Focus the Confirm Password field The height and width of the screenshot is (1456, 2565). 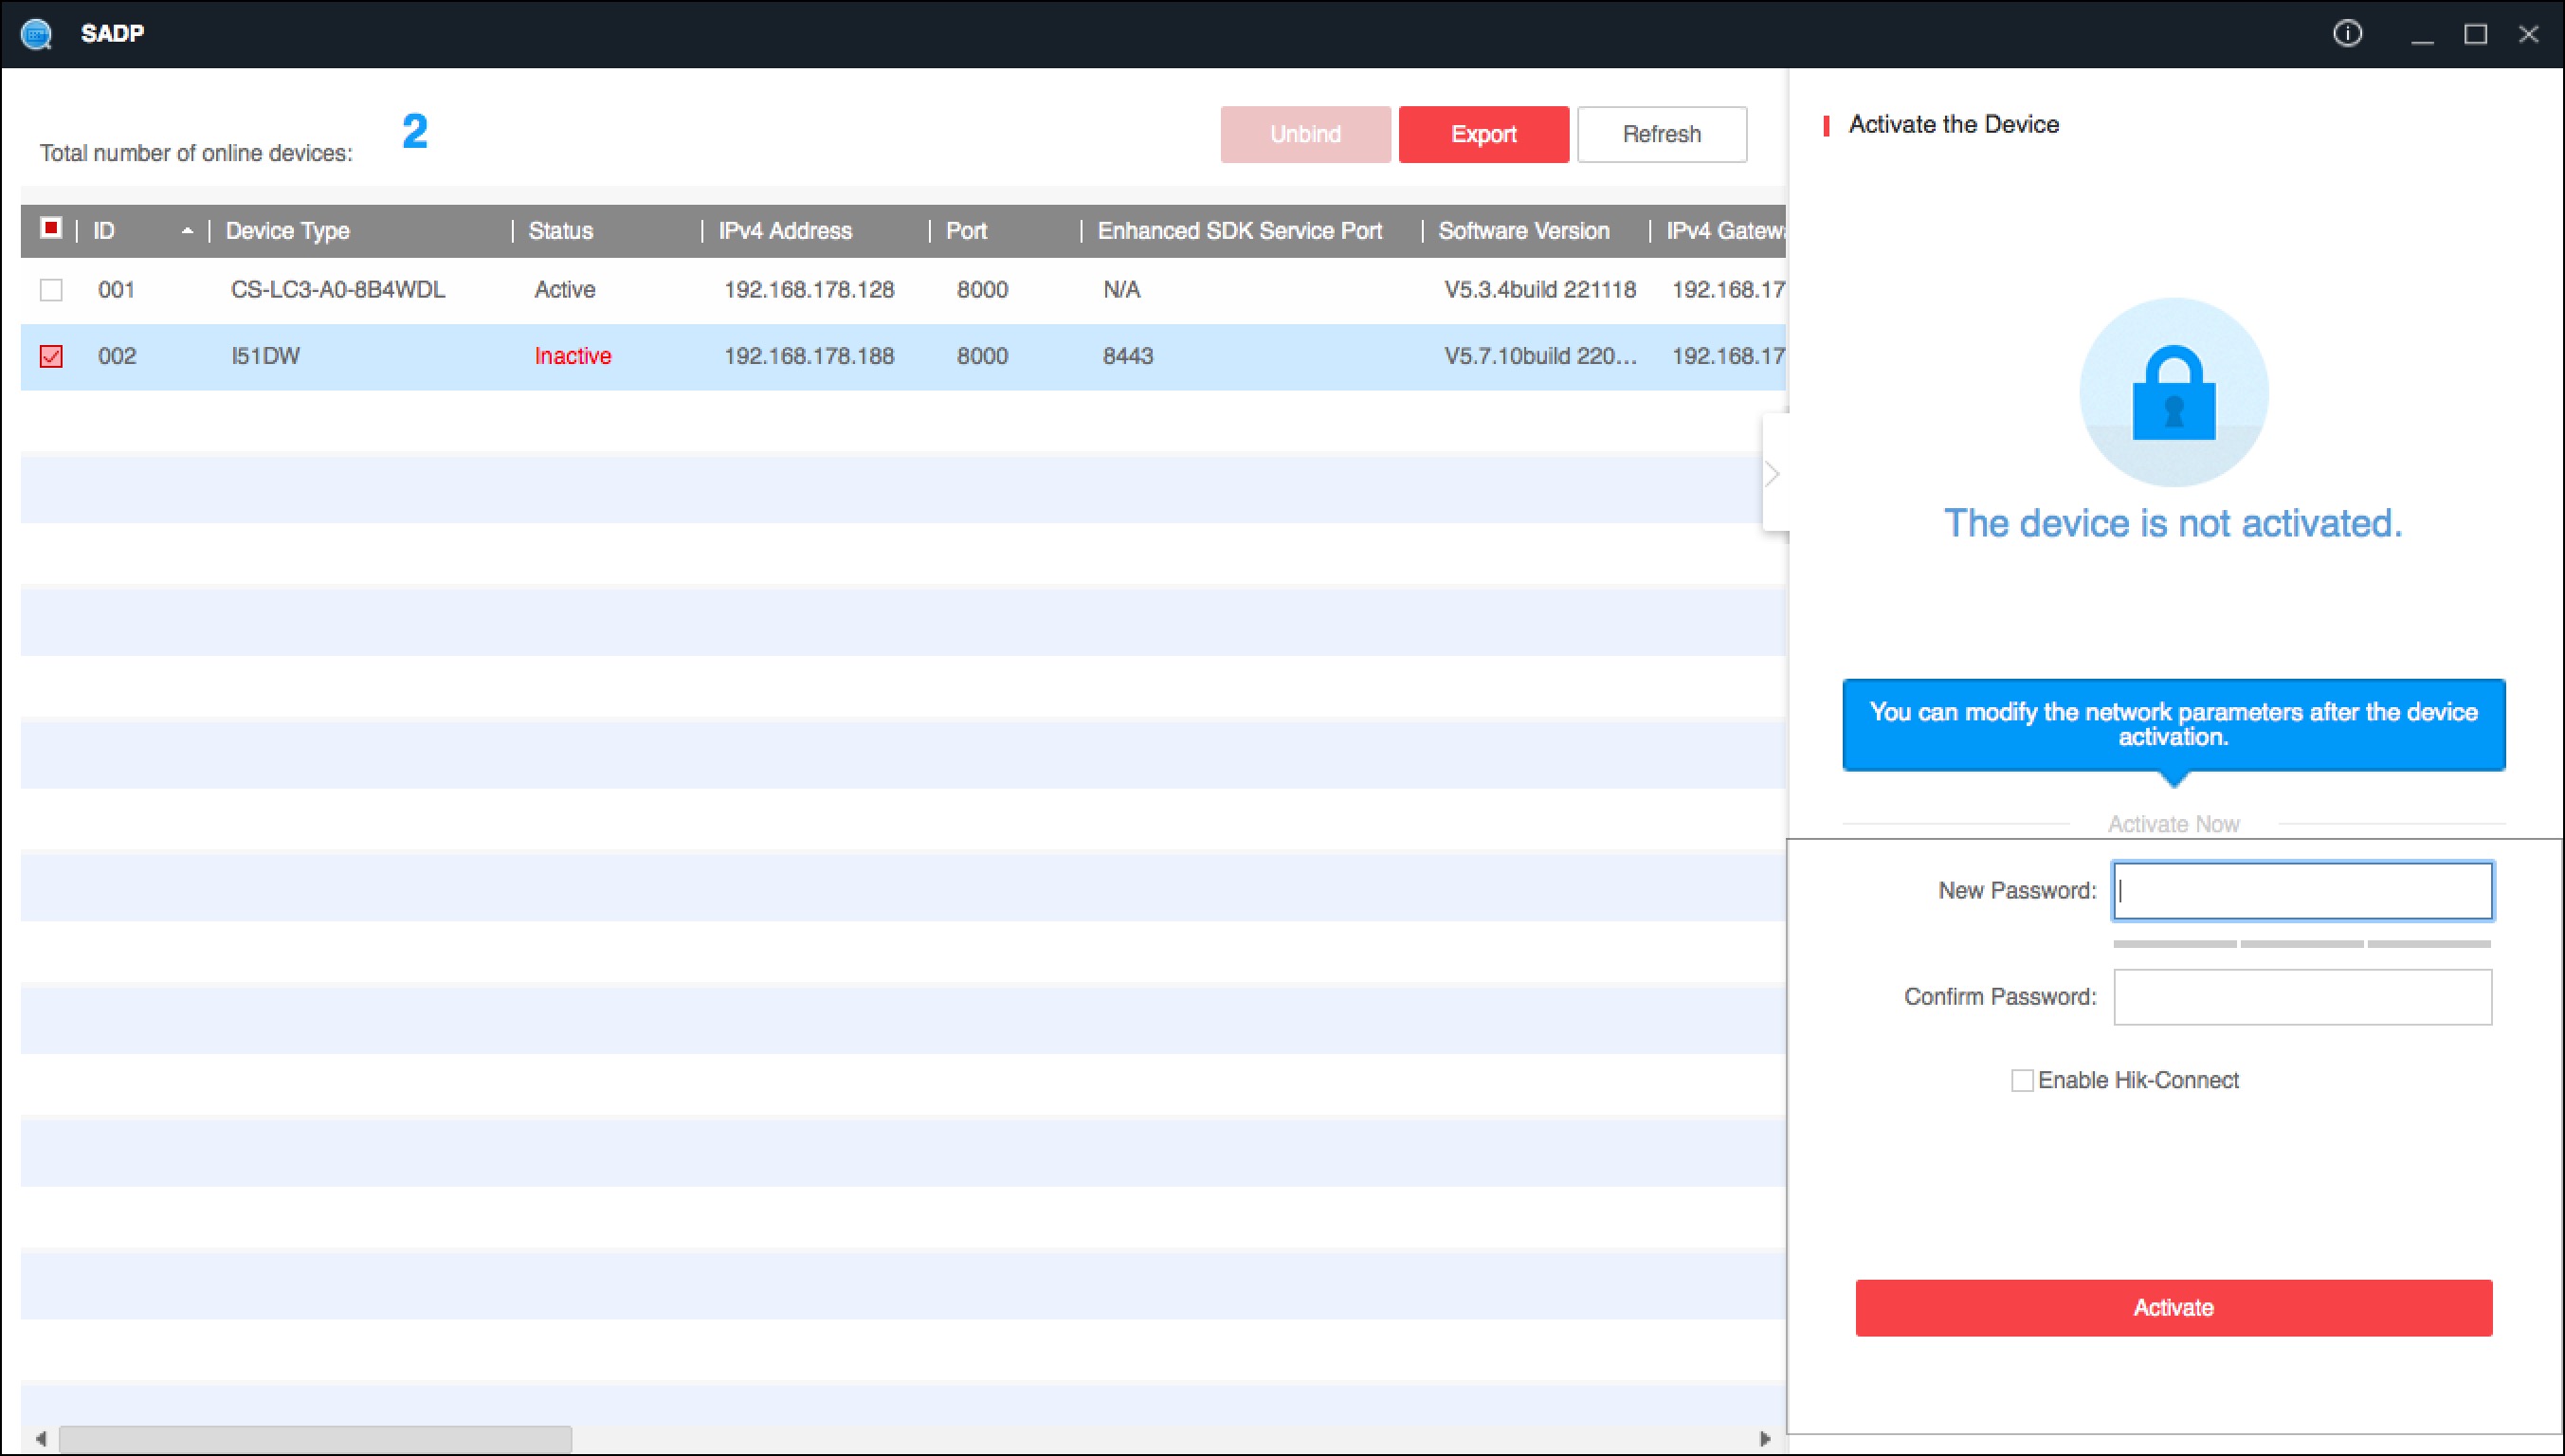pyautogui.click(x=2301, y=997)
